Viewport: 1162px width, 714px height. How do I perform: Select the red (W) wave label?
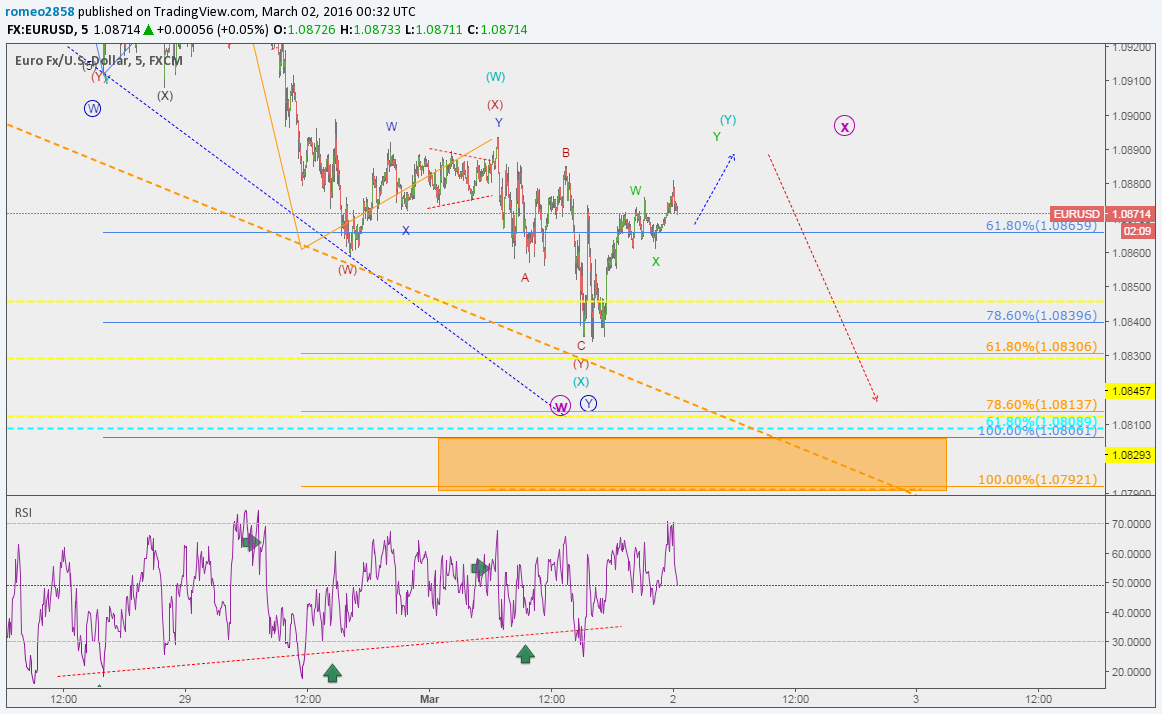348,269
